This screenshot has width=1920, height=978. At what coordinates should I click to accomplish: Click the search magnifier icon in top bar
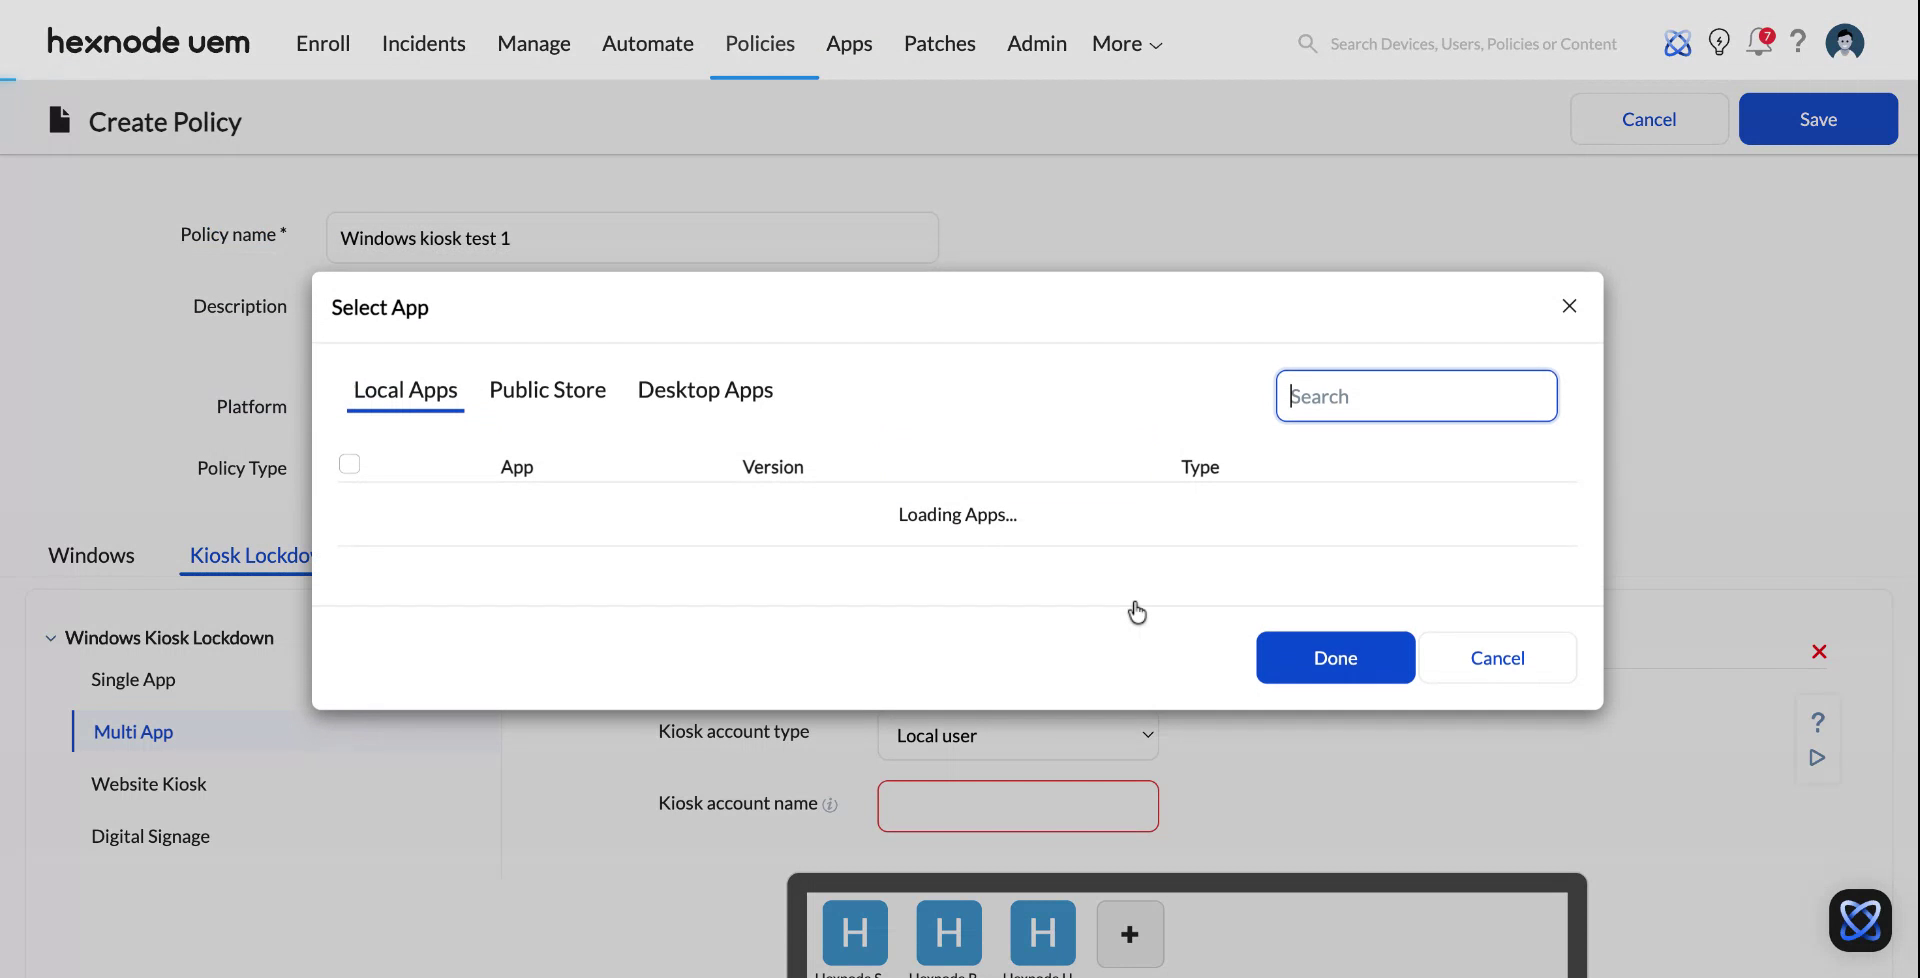click(1307, 43)
